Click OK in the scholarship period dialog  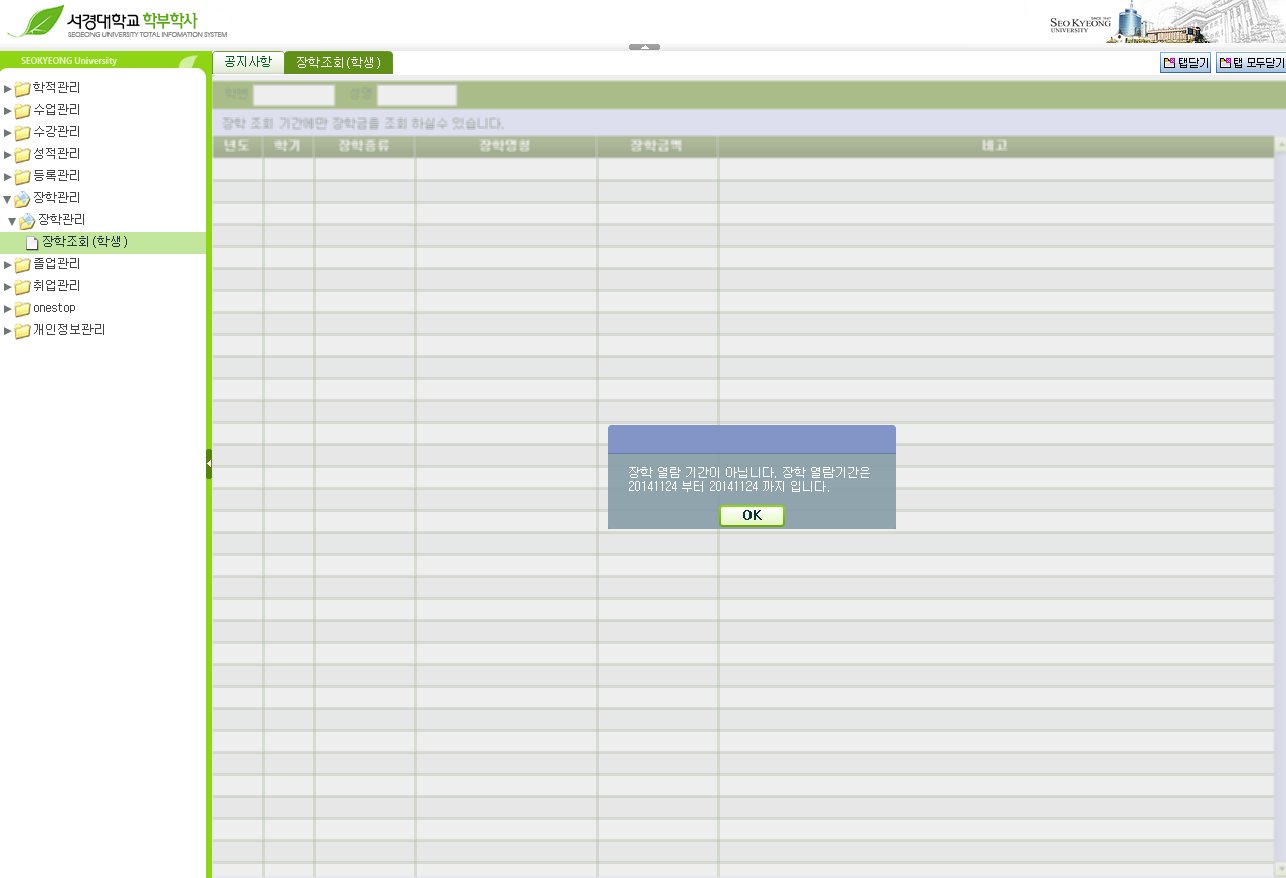click(x=751, y=515)
